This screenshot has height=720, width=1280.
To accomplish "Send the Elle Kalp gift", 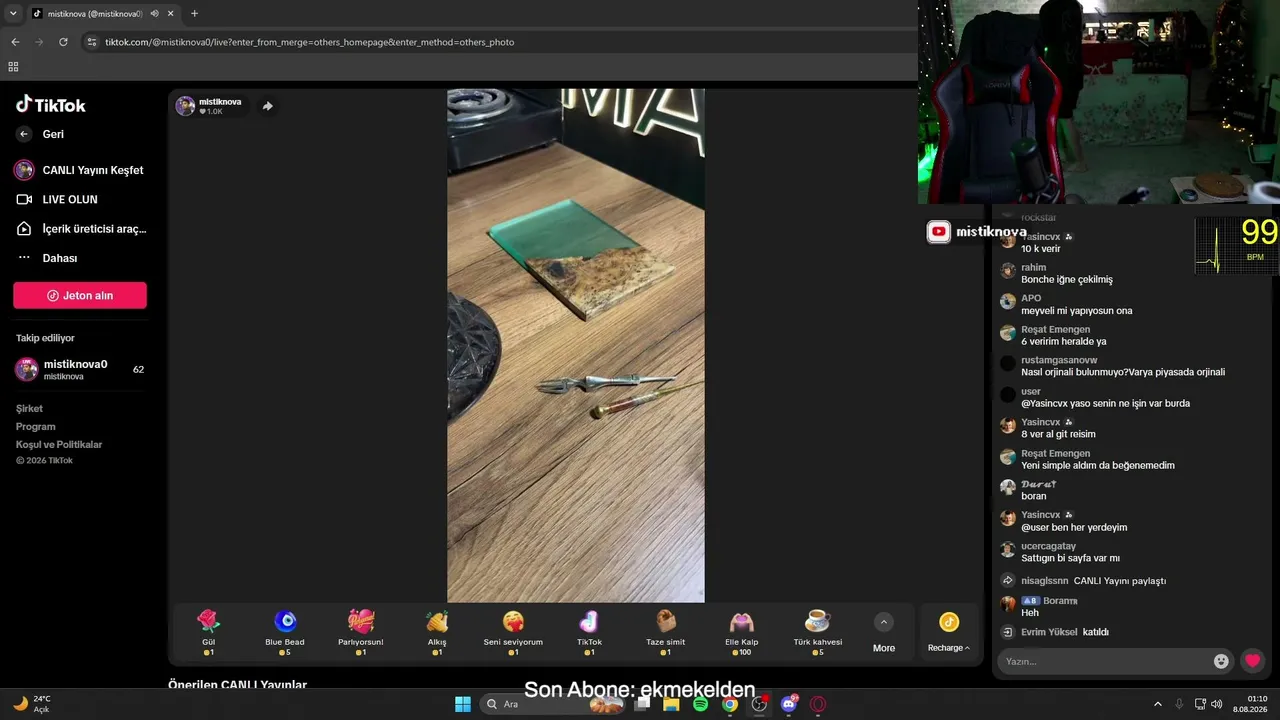I will click(x=741, y=633).
